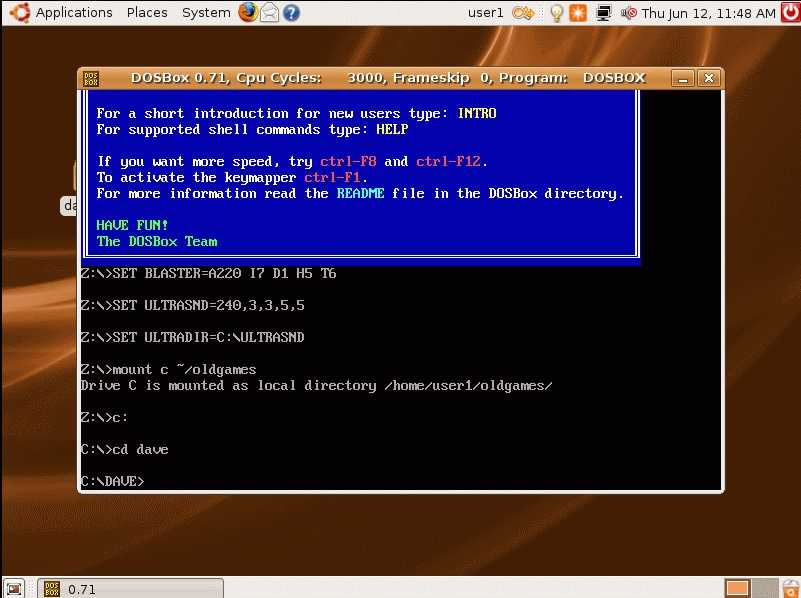Open the Applications menu
The image size is (801, 598).
[74, 12]
